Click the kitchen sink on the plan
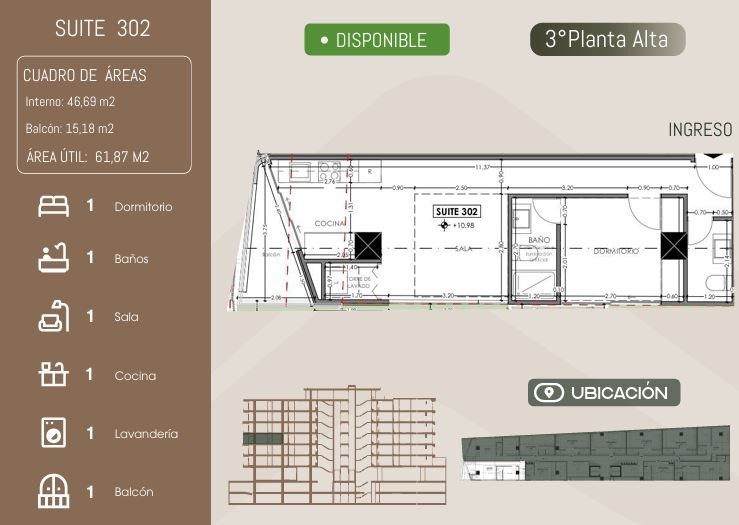This screenshot has width=739, height=525. [300, 172]
